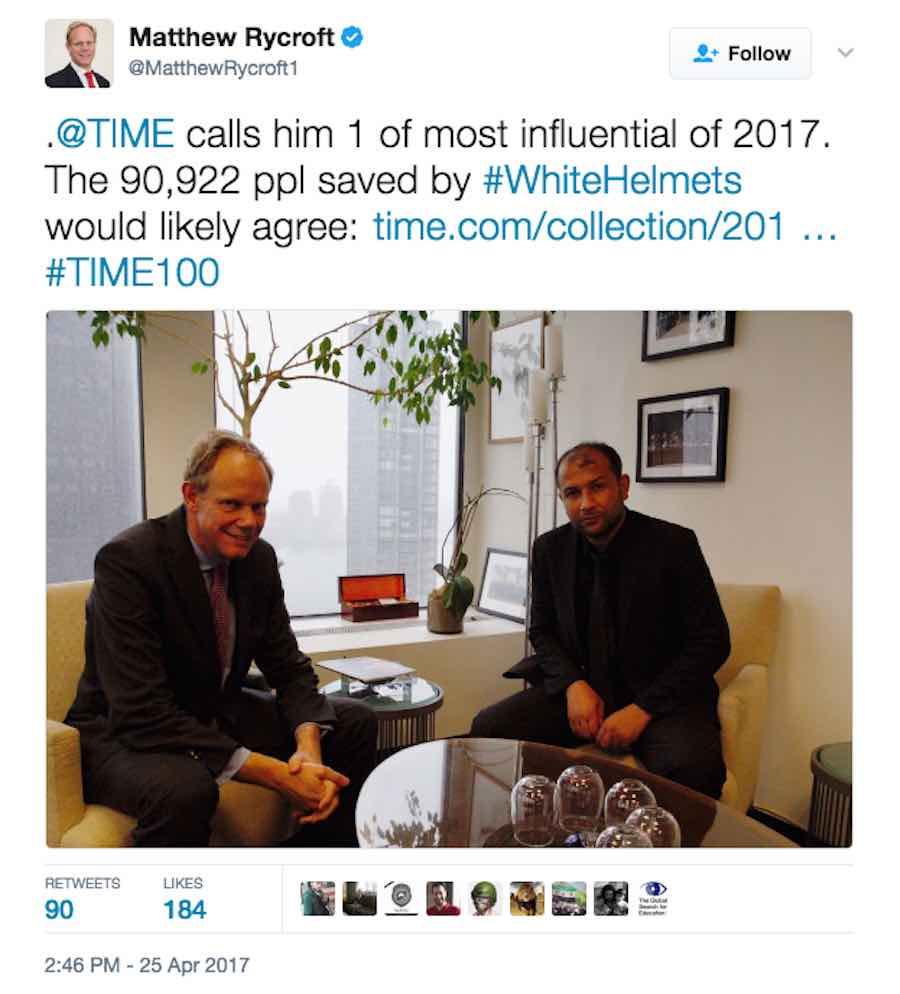
Task: Click the gray badge emblem avatar
Action: [402, 898]
